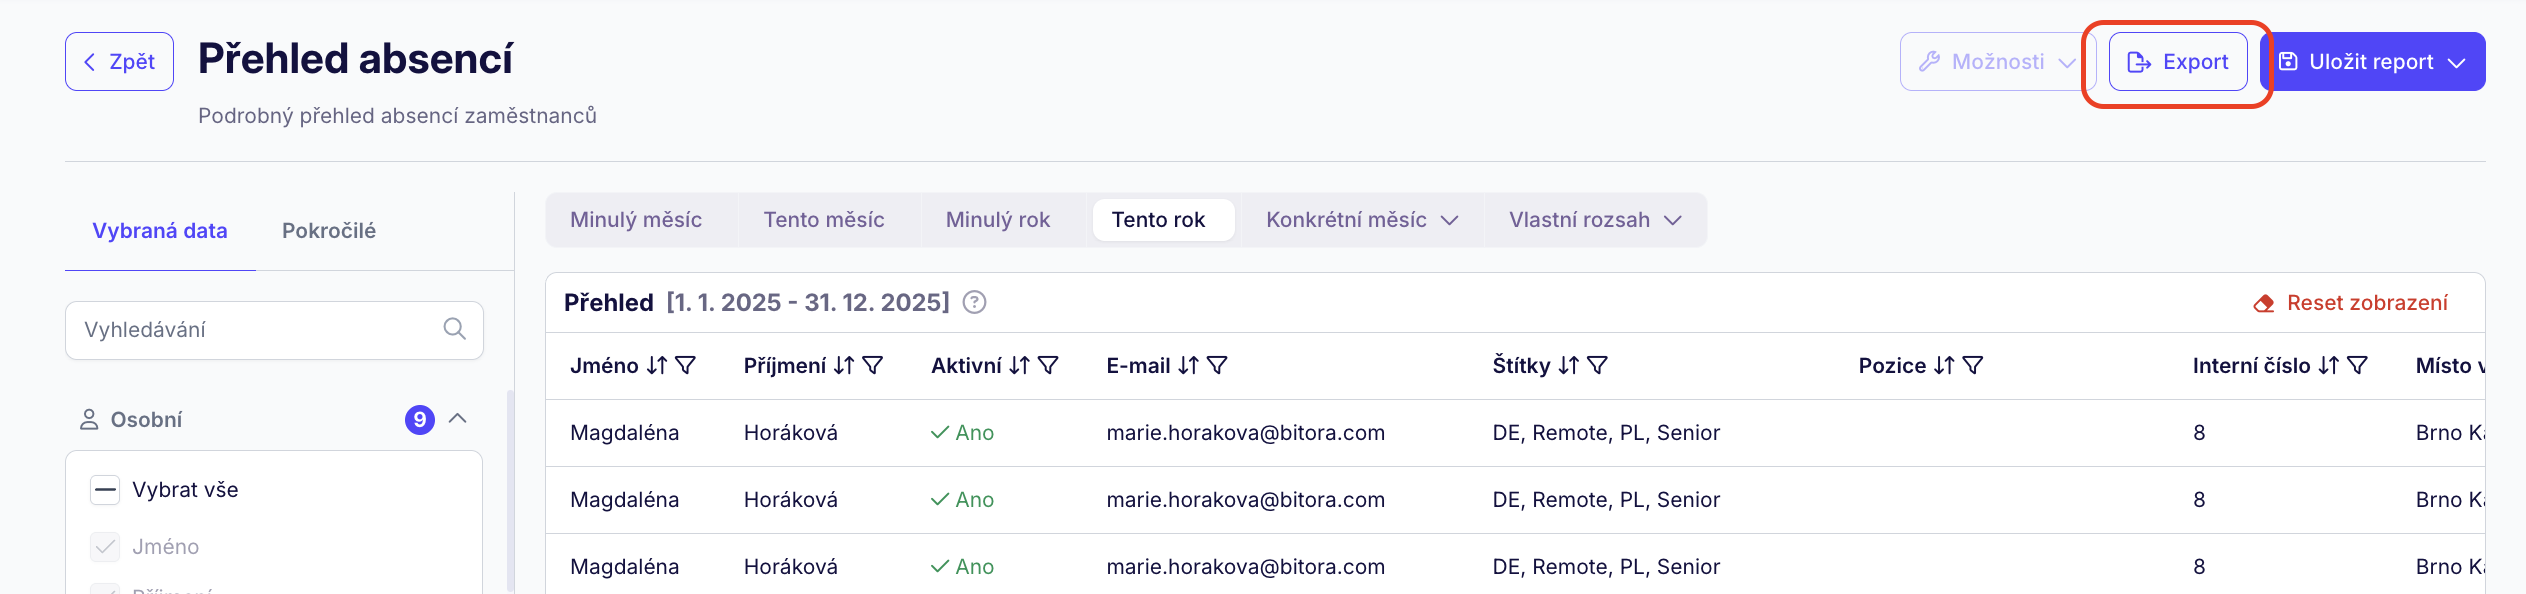
Task: Switch to the Pokročilé tab
Action: coord(329,231)
